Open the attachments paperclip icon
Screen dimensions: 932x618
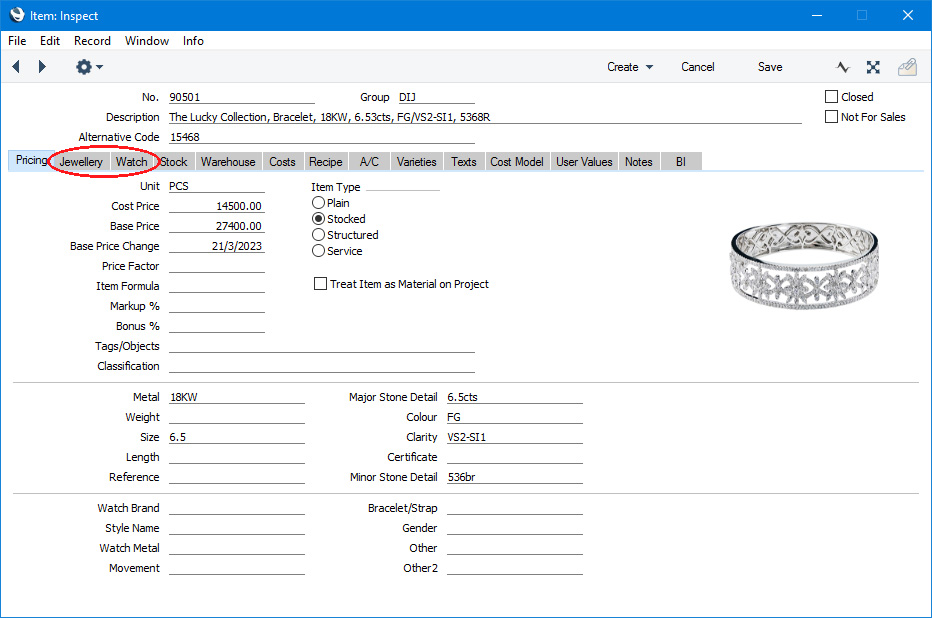tap(907, 67)
